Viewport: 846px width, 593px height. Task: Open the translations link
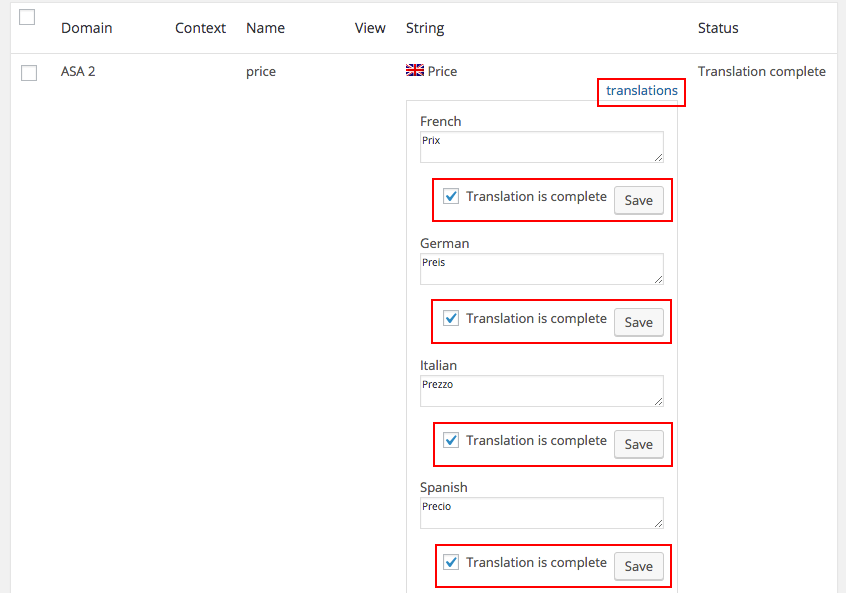(x=641, y=91)
